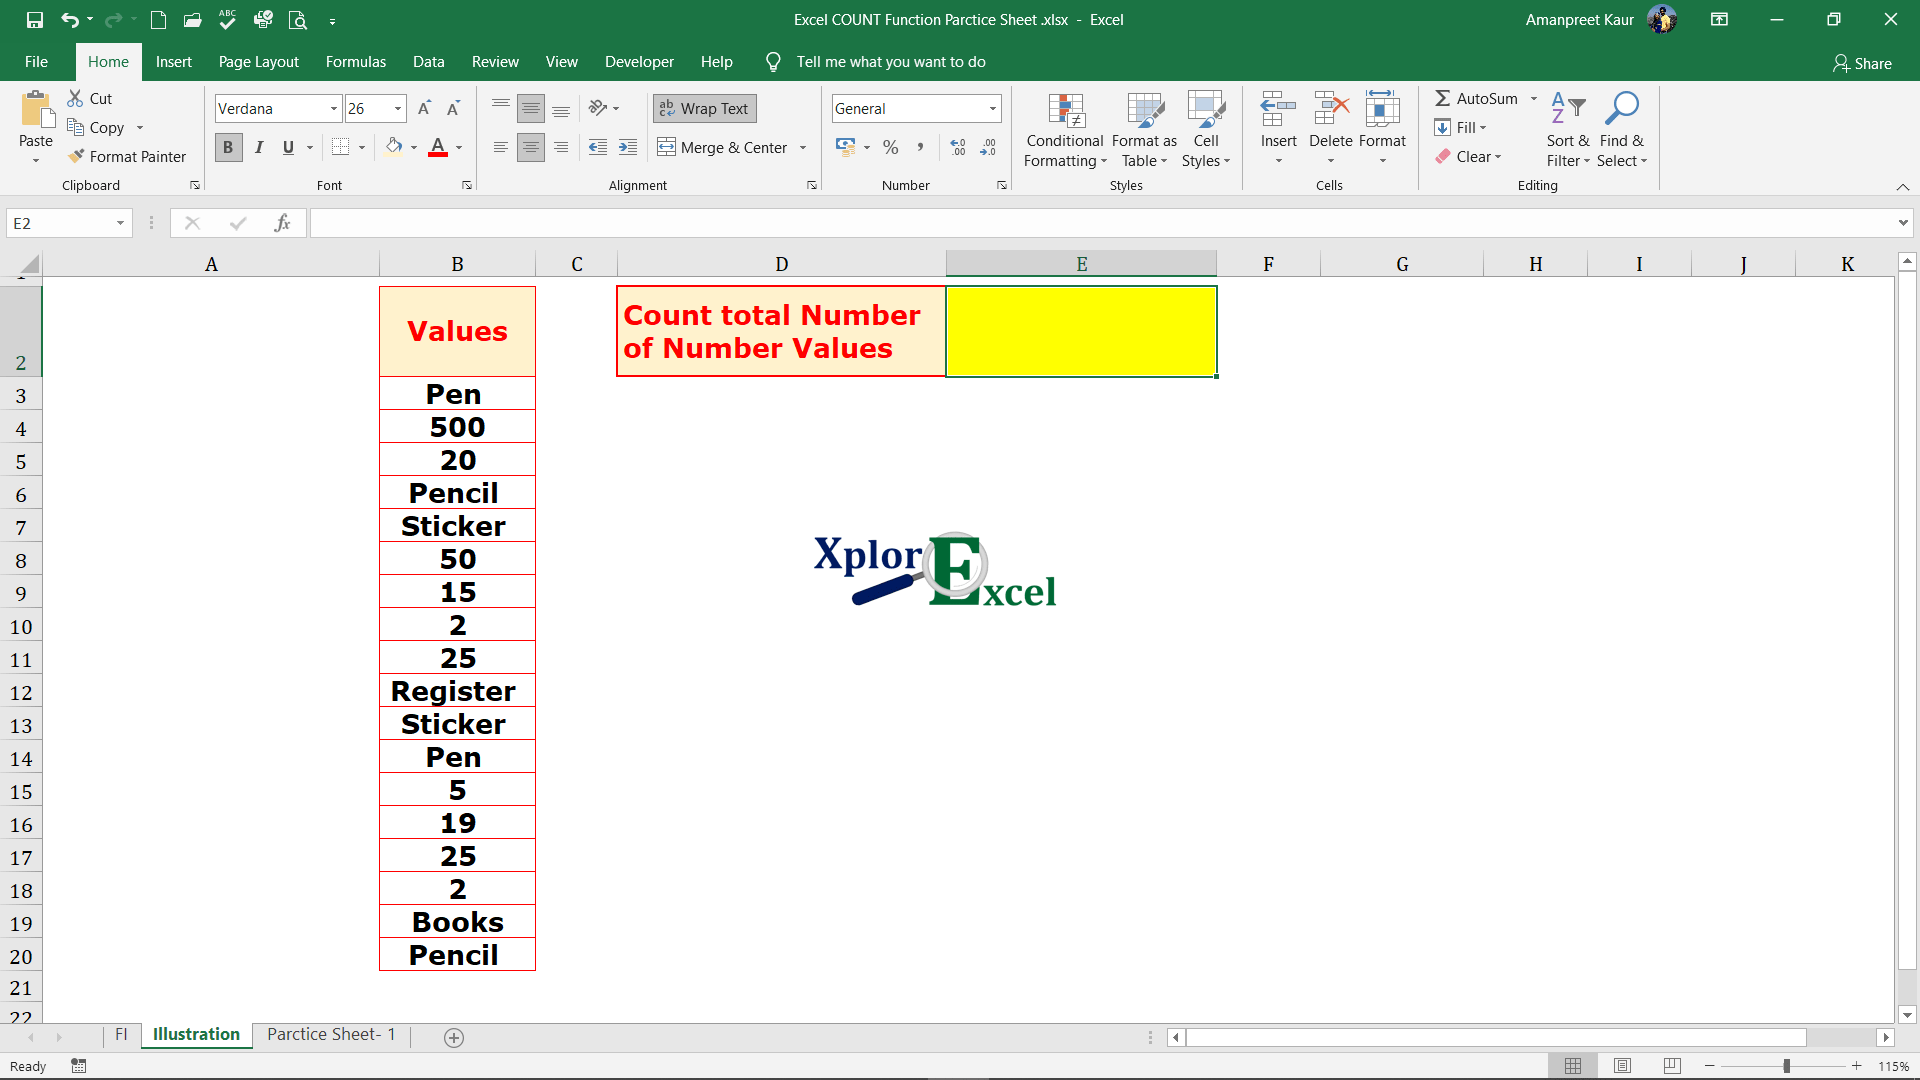
Task: Click the Print Preview icon in Quick Access Toolbar
Action: coord(297,20)
